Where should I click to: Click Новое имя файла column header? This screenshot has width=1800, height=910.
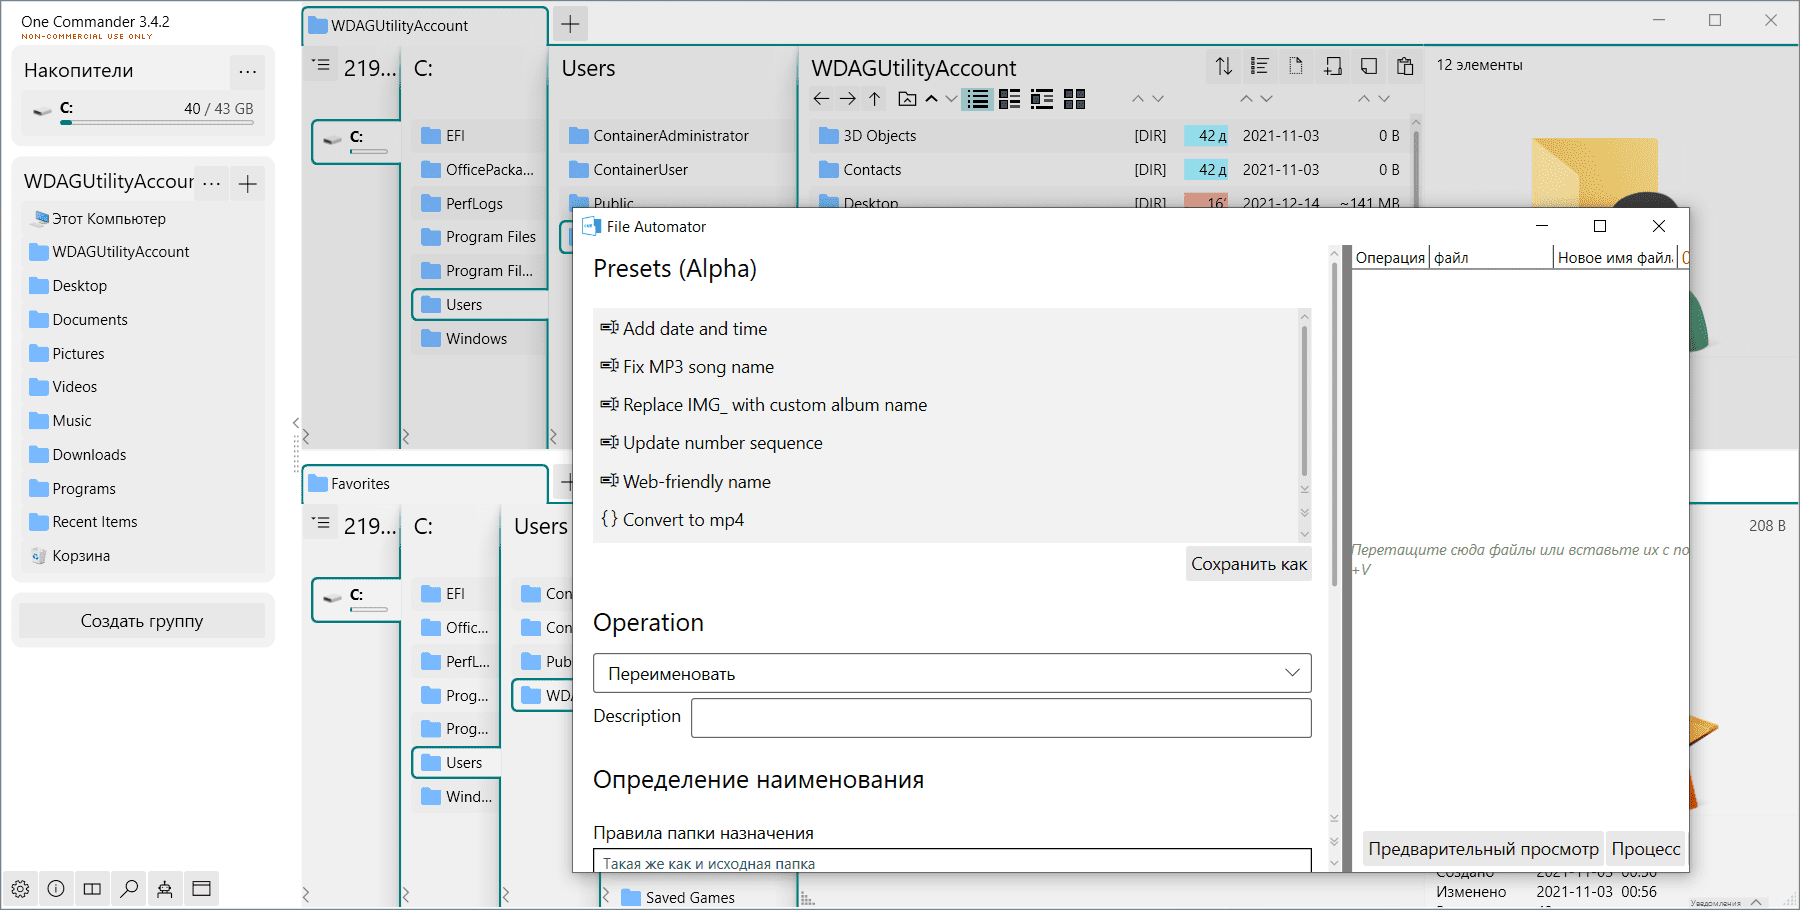pos(1615,258)
